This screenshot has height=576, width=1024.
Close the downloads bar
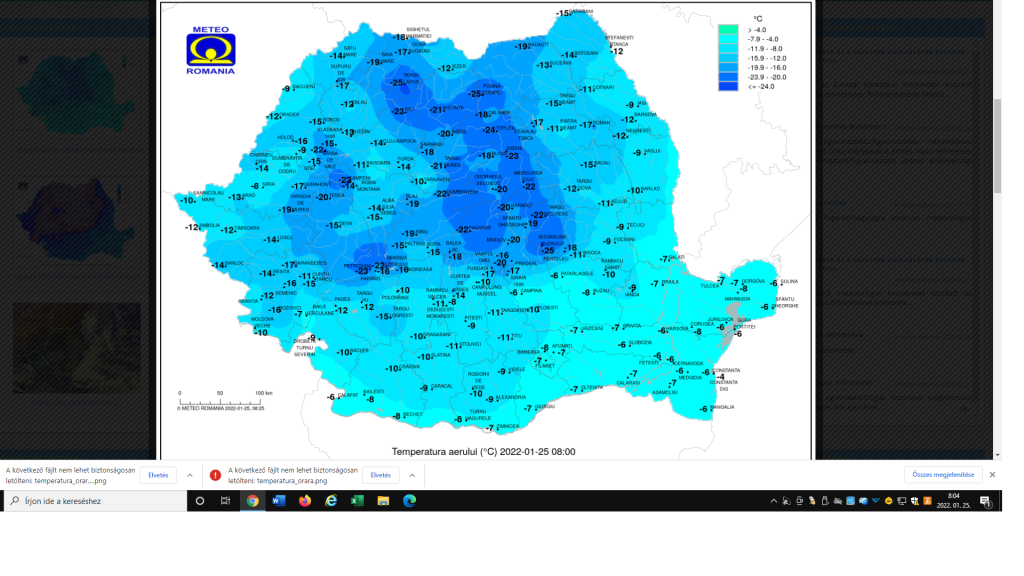tap(992, 475)
